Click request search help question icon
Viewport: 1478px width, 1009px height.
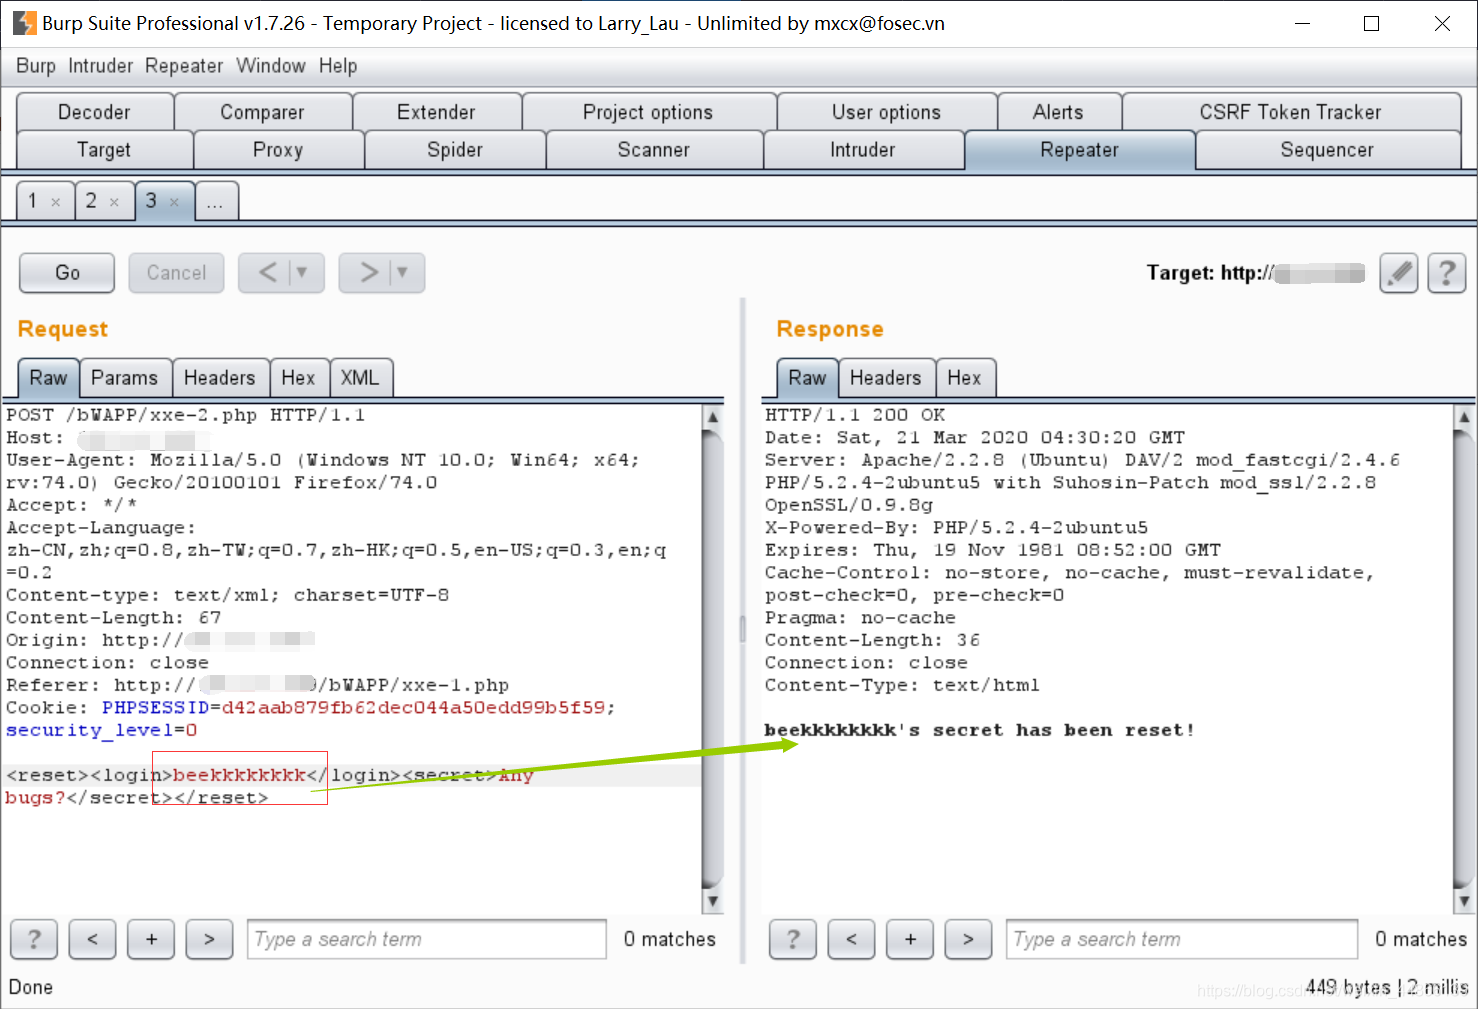[x=34, y=939]
